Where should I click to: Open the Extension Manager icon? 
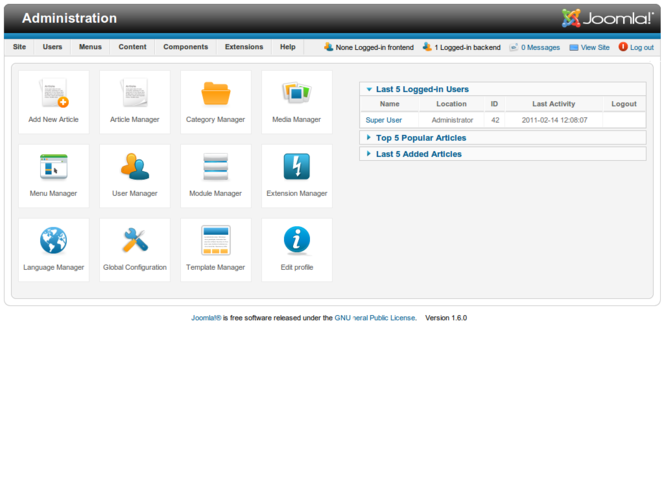tap(296, 168)
